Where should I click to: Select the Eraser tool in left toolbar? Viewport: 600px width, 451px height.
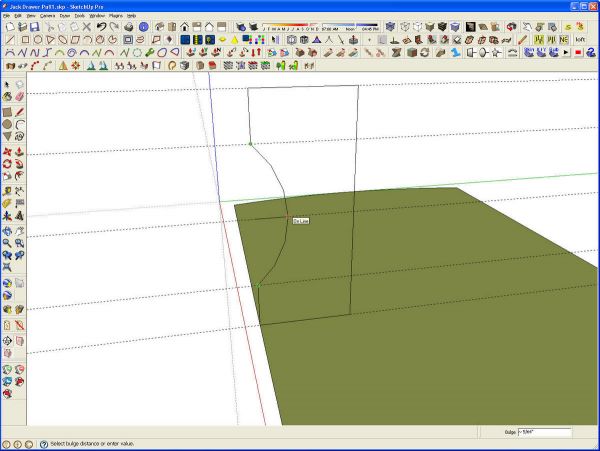click(x=20, y=96)
